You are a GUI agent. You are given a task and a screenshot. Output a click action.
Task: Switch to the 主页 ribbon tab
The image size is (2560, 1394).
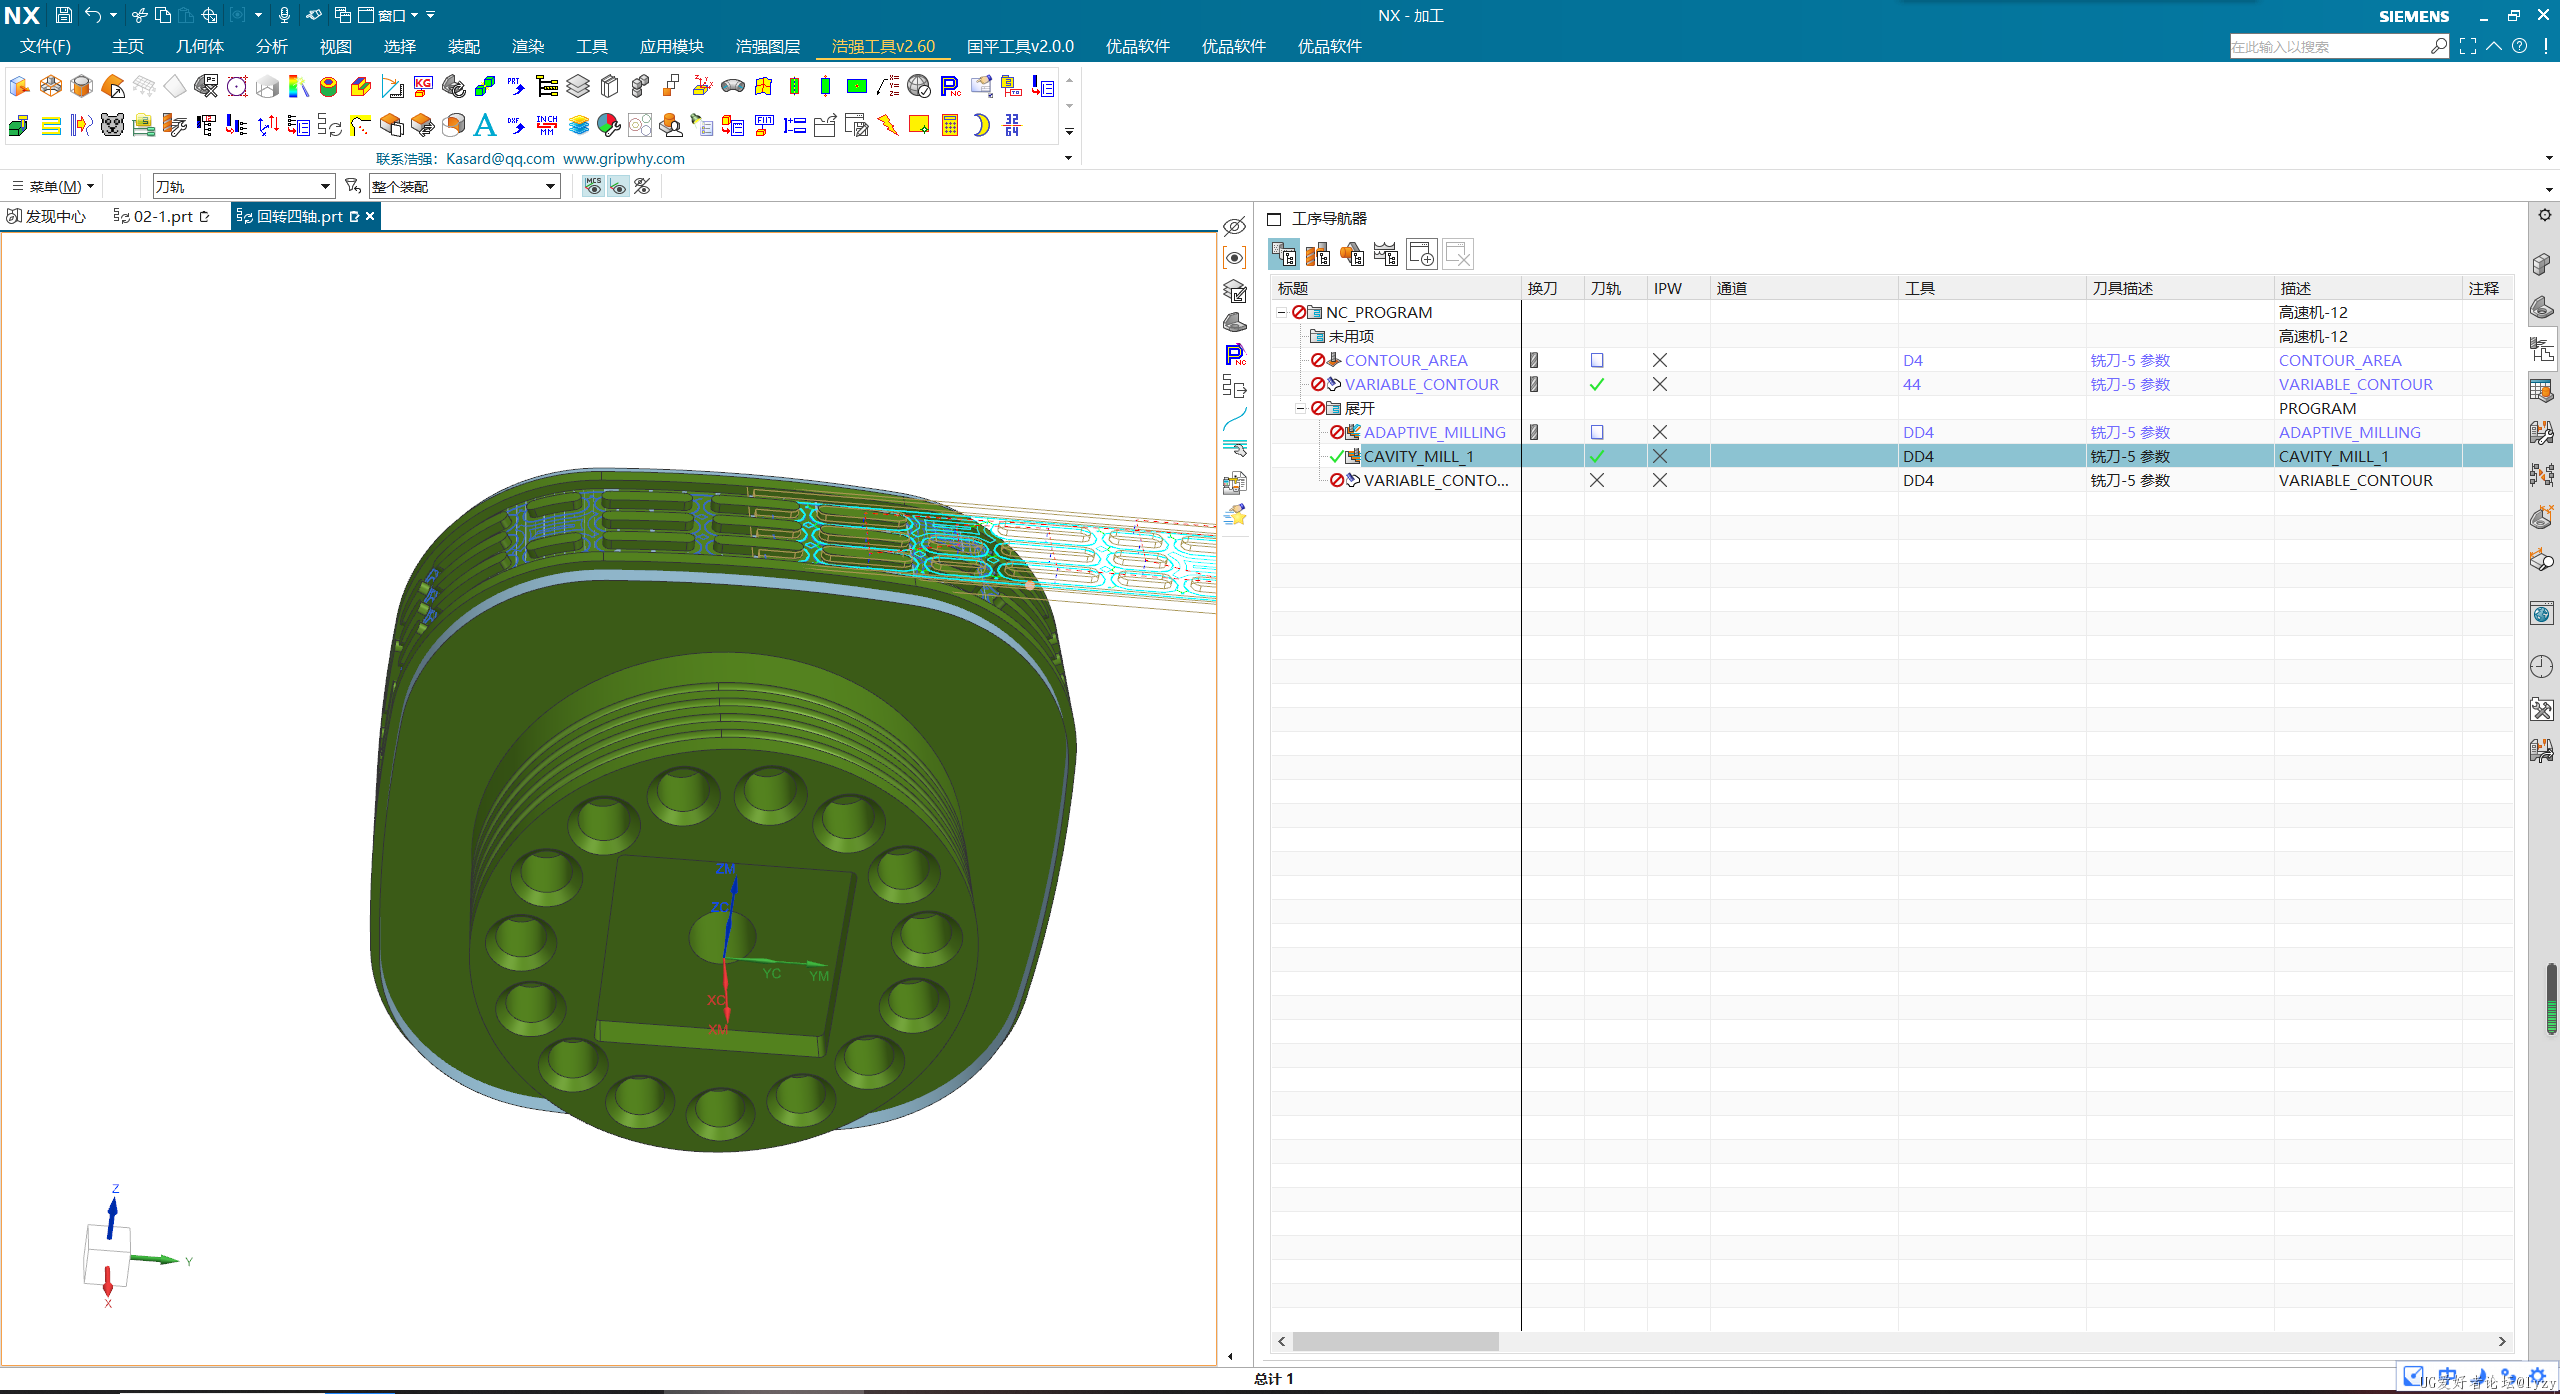click(128, 46)
